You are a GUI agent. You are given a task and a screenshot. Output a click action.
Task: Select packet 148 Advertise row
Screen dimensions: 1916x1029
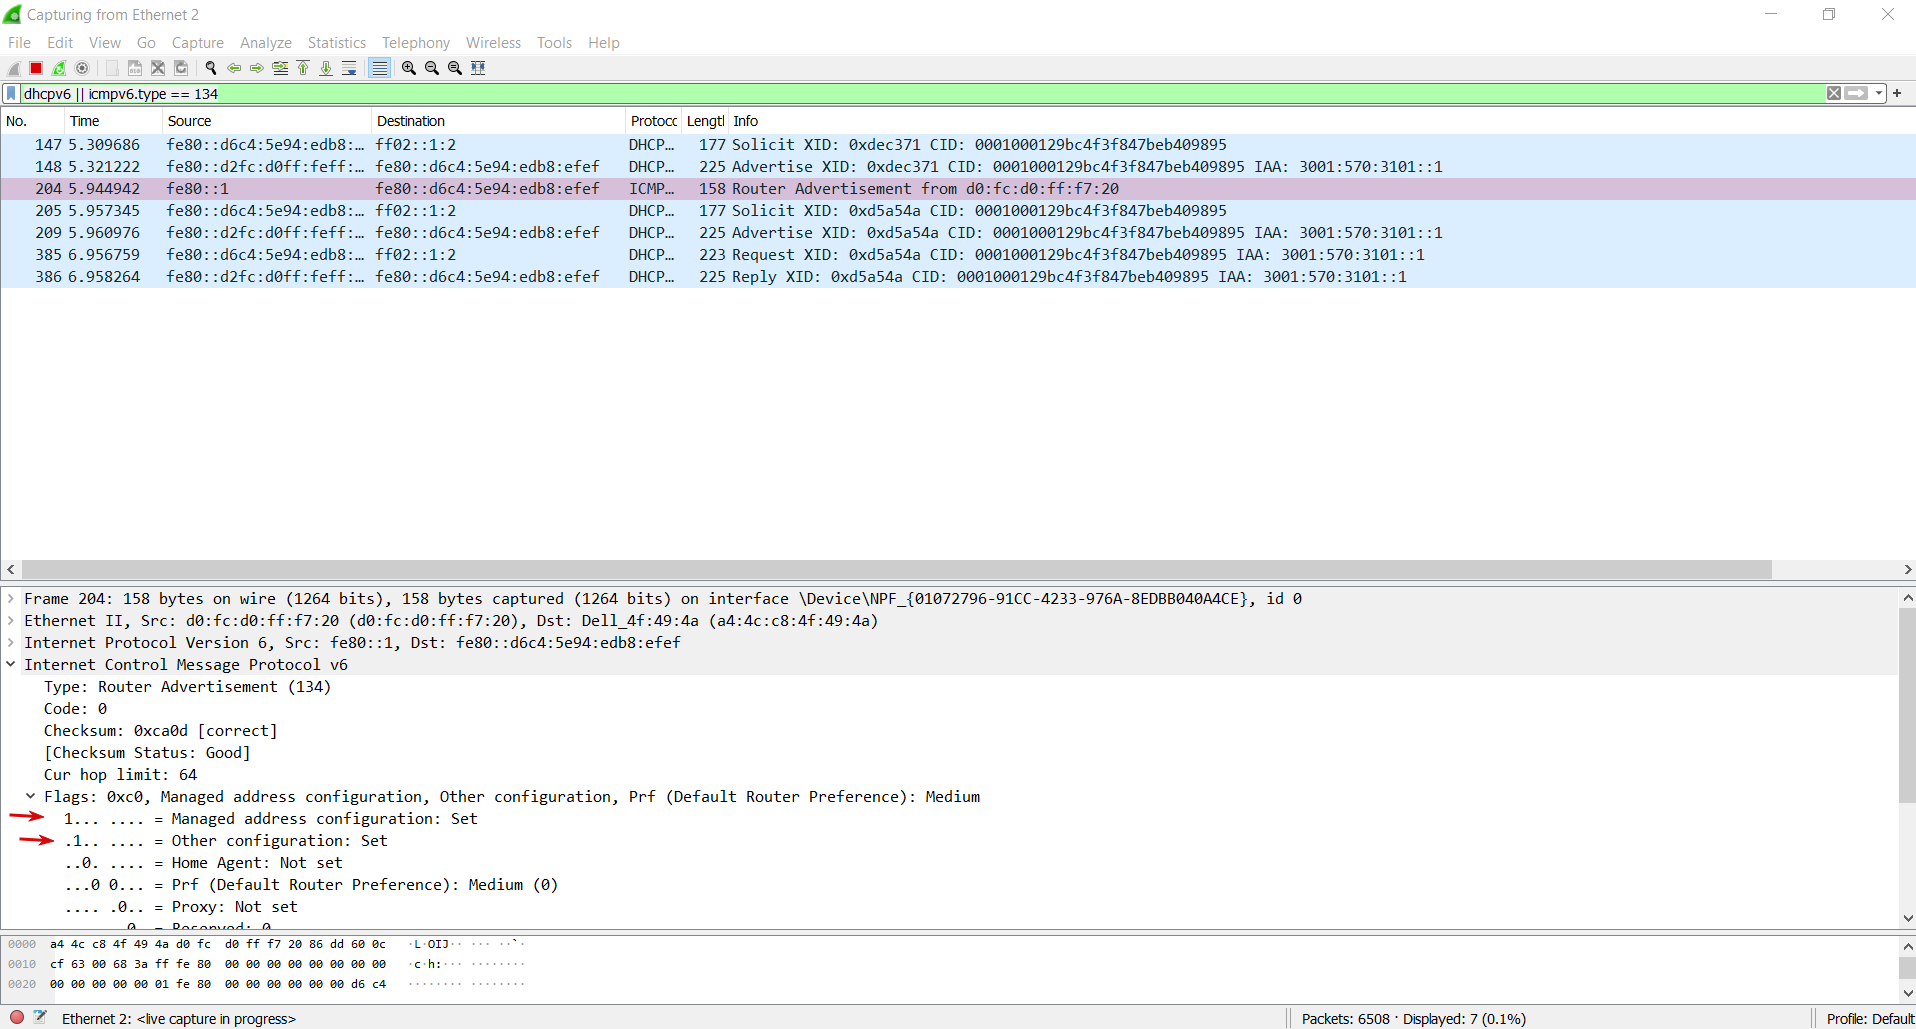click(x=958, y=167)
